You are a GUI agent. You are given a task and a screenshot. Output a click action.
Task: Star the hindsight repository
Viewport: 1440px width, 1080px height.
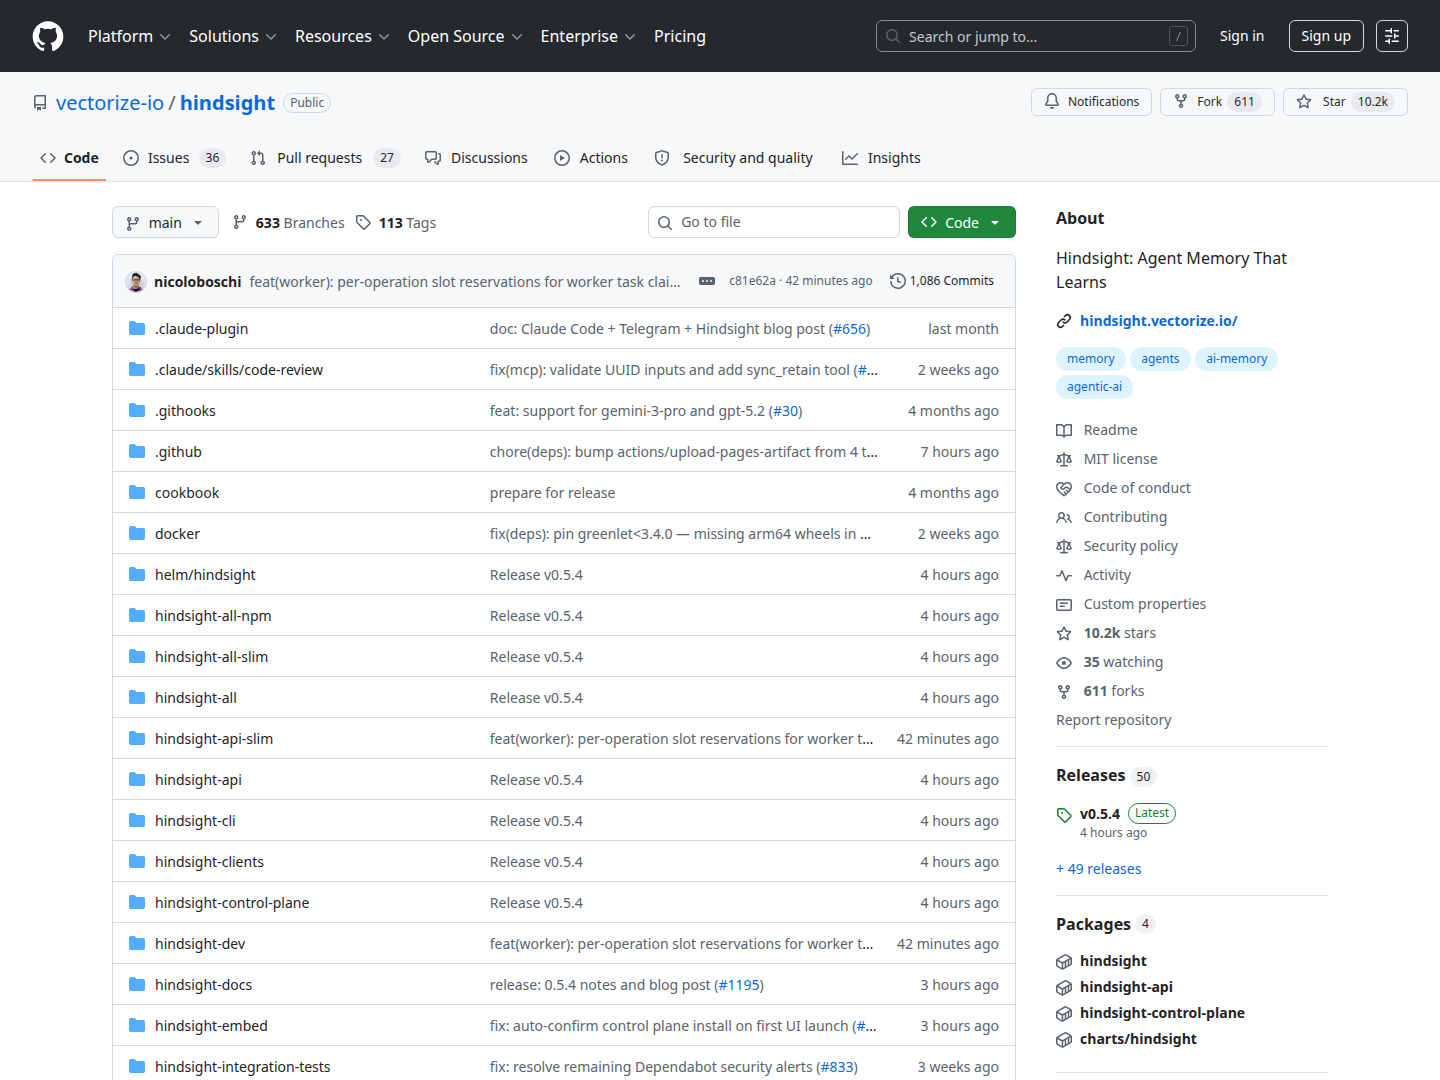point(1345,102)
